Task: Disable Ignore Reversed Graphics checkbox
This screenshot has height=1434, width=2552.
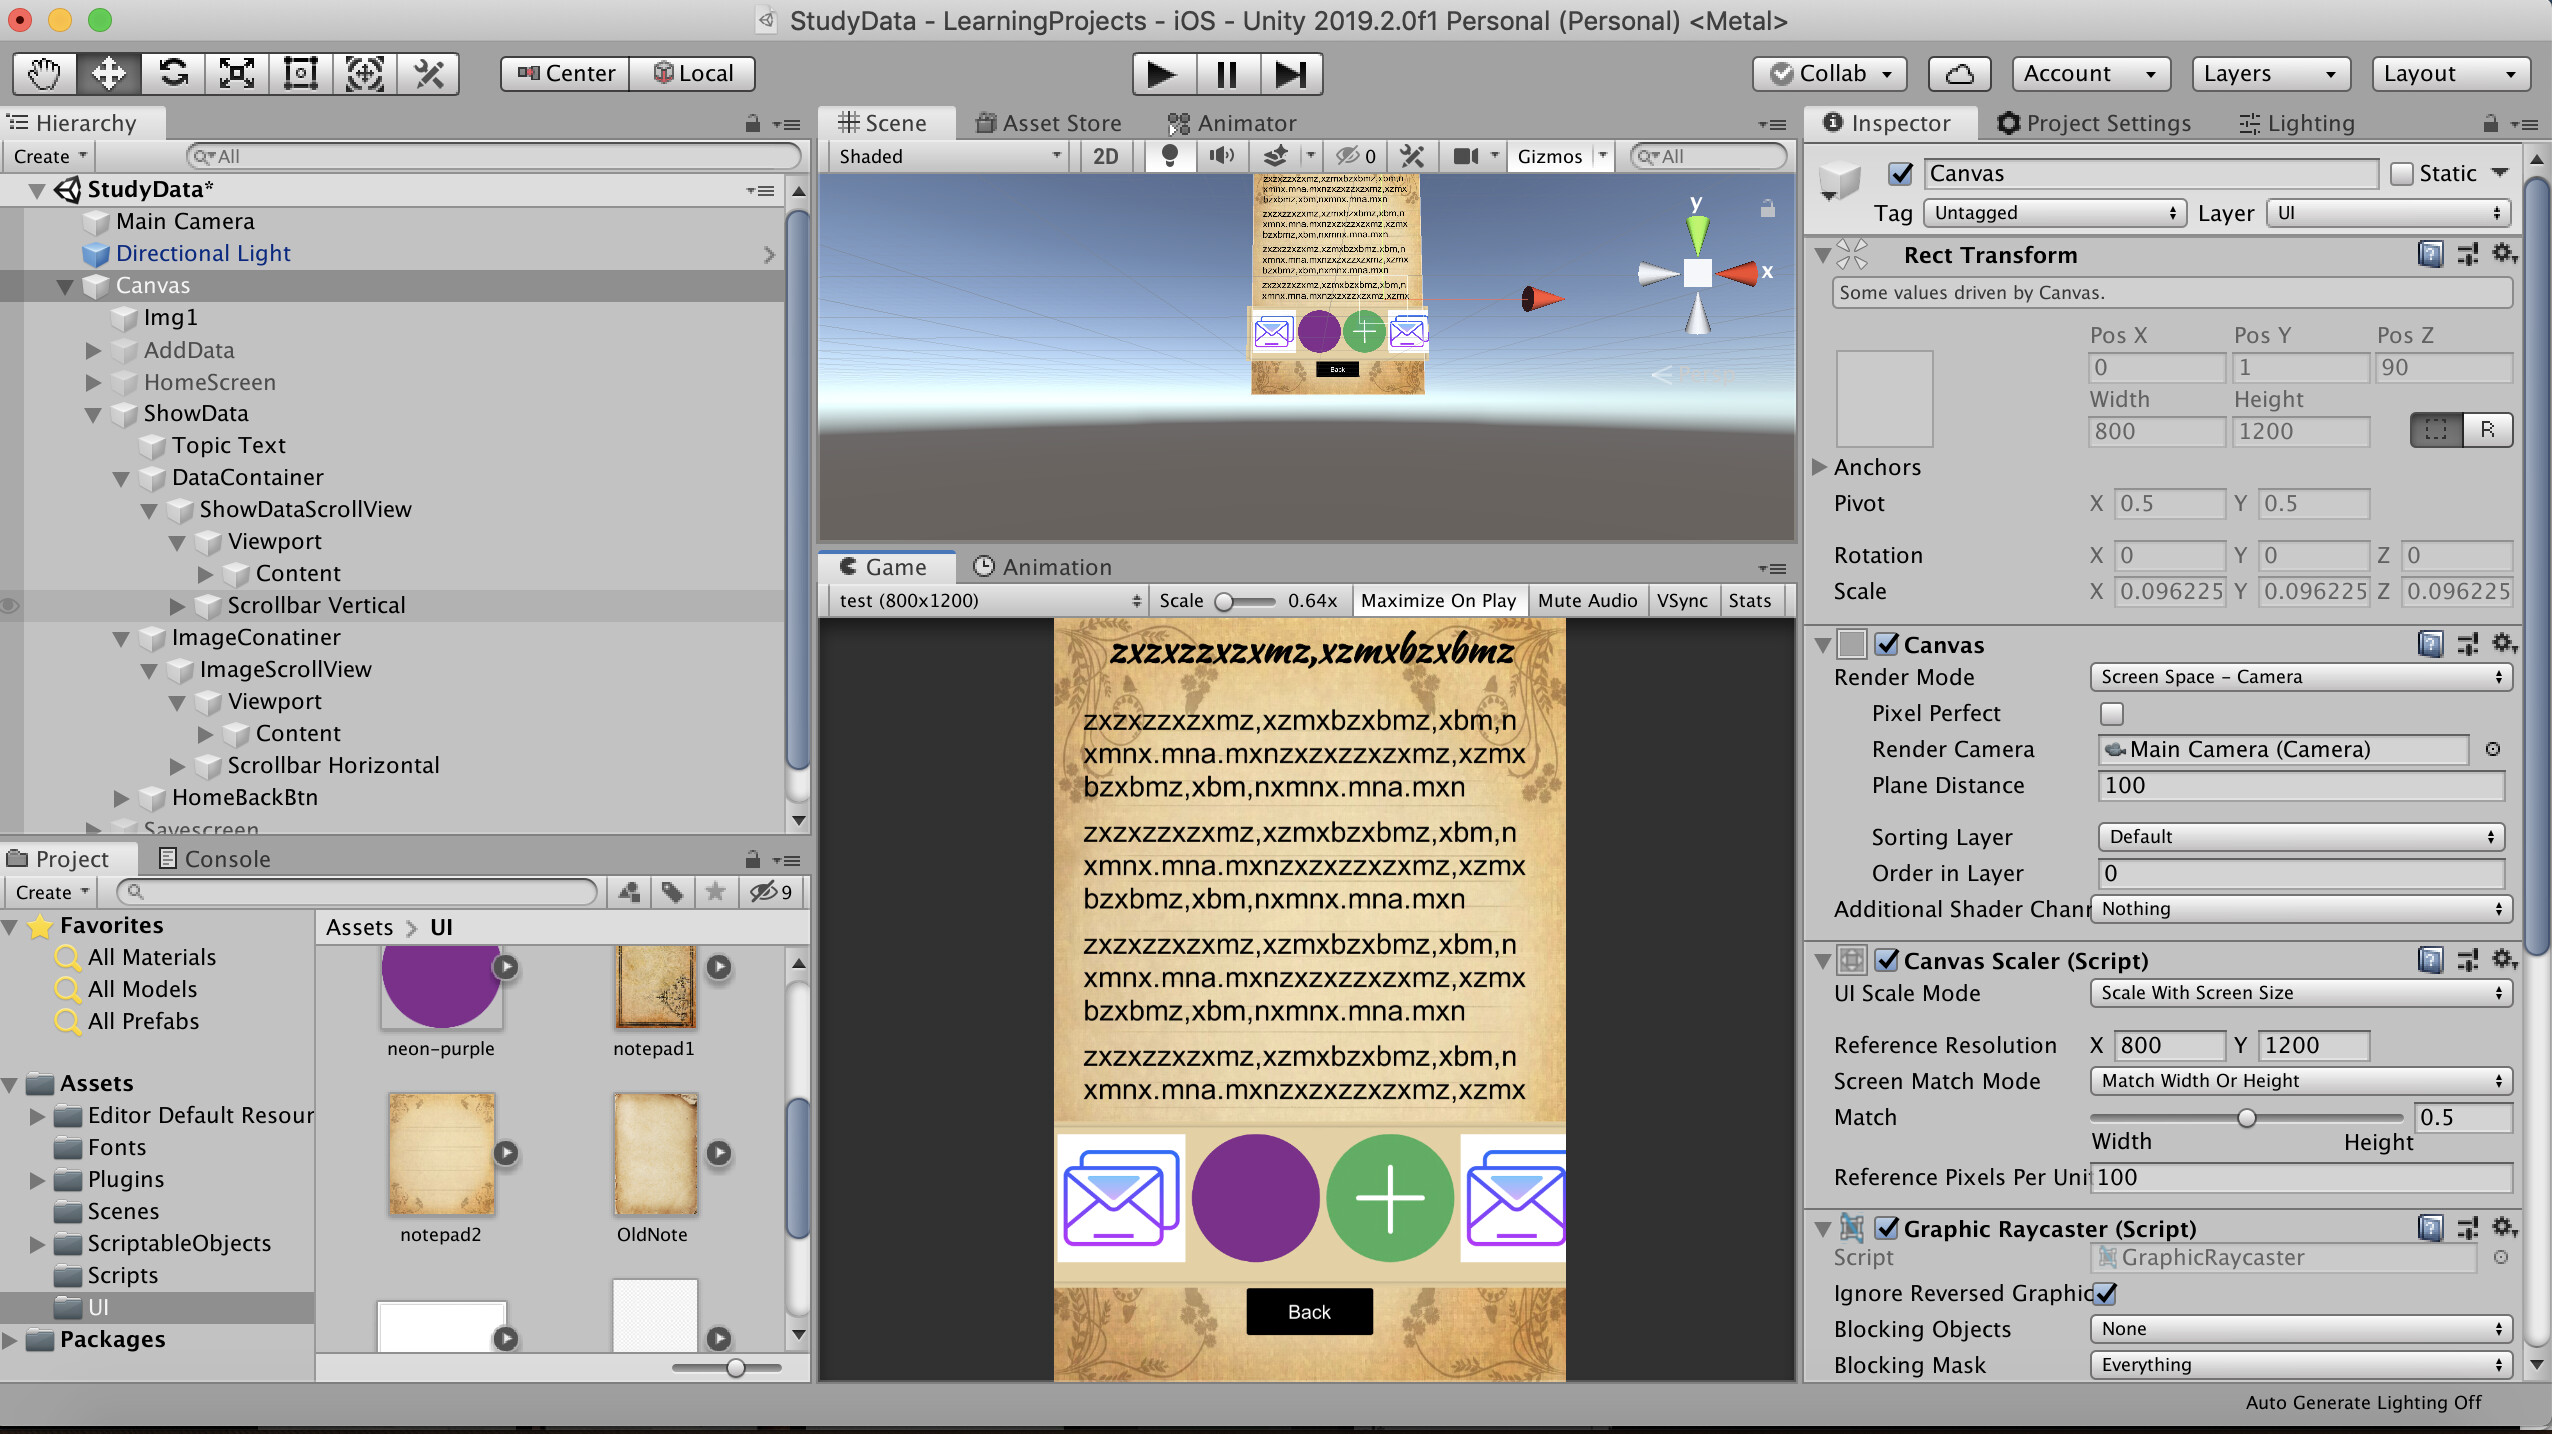Action: [2105, 1293]
